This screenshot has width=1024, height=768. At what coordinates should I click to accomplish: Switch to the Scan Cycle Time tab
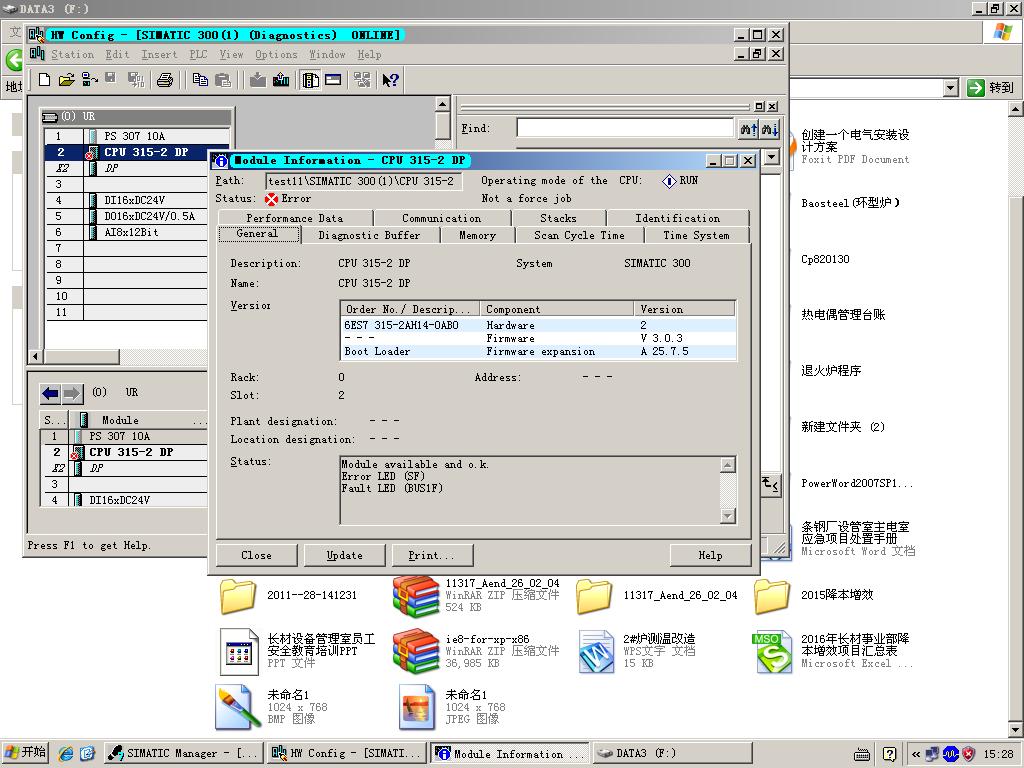[x=579, y=235]
